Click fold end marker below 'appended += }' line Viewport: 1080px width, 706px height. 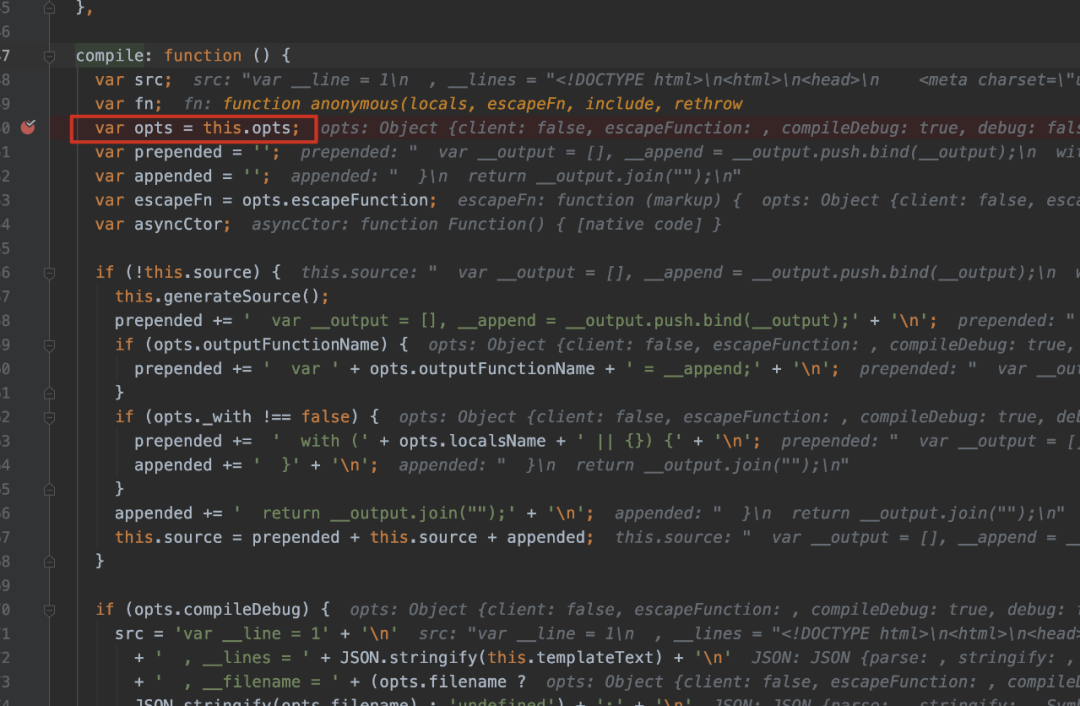(49, 489)
